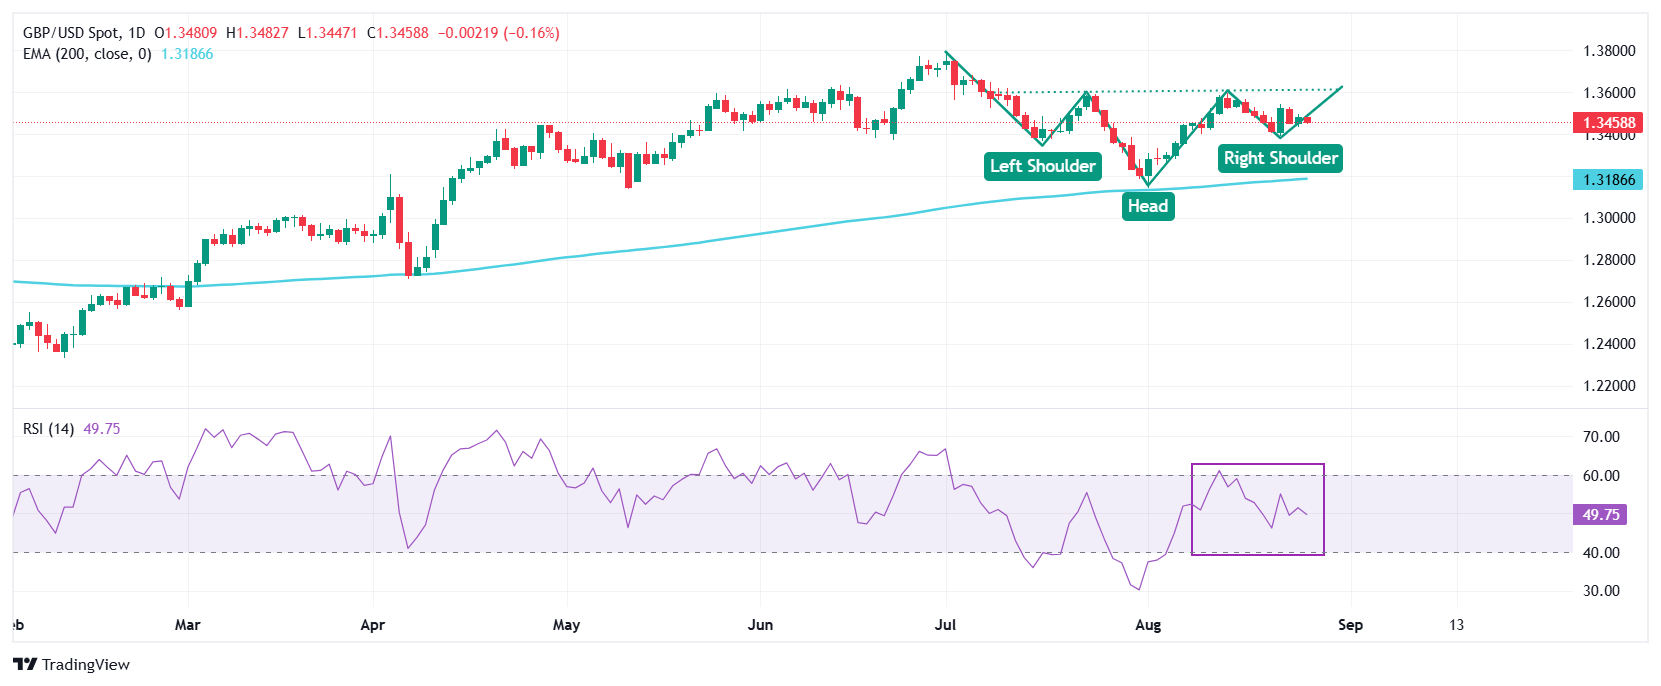Click the 13 date label on time axis
This screenshot has height=686, width=1661.
pyautogui.click(x=1457, y=625)
